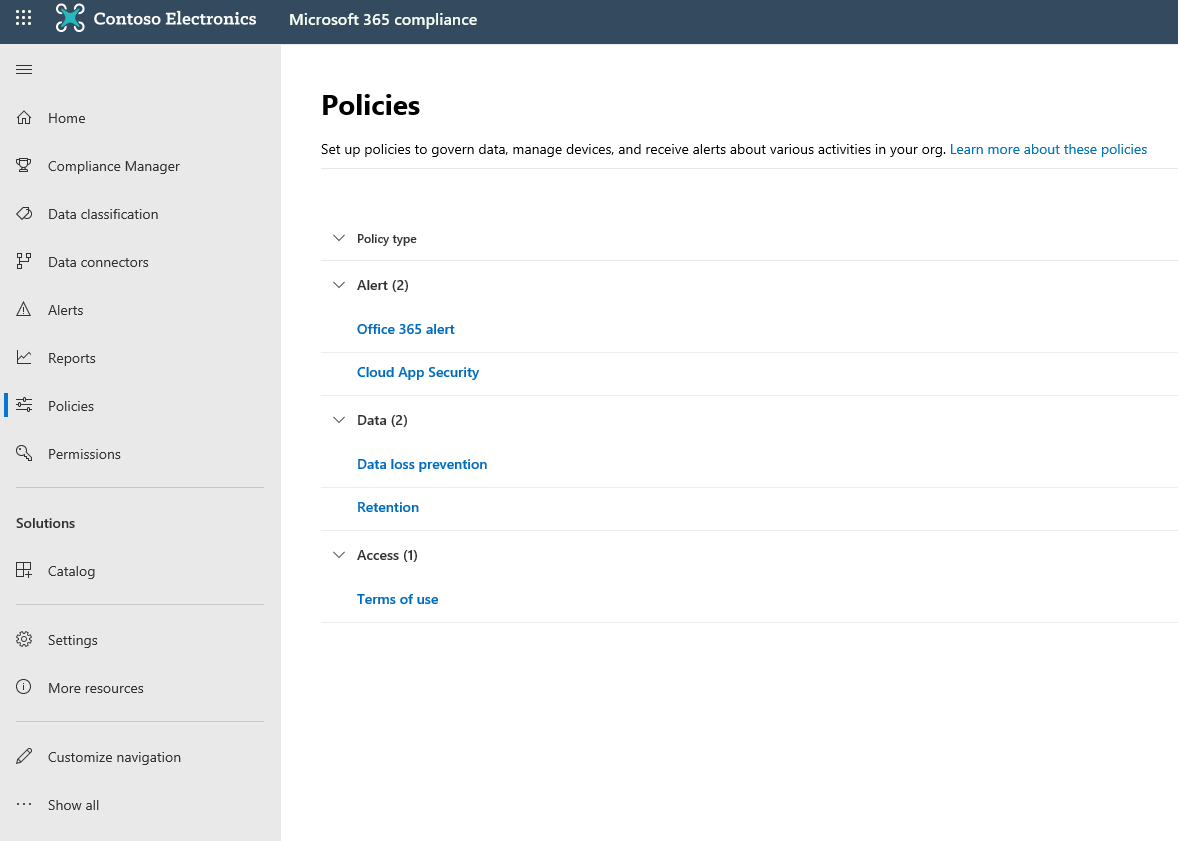The image size is (1178, 841).
Task: Open More resources
Action: [x=94, y=687]
